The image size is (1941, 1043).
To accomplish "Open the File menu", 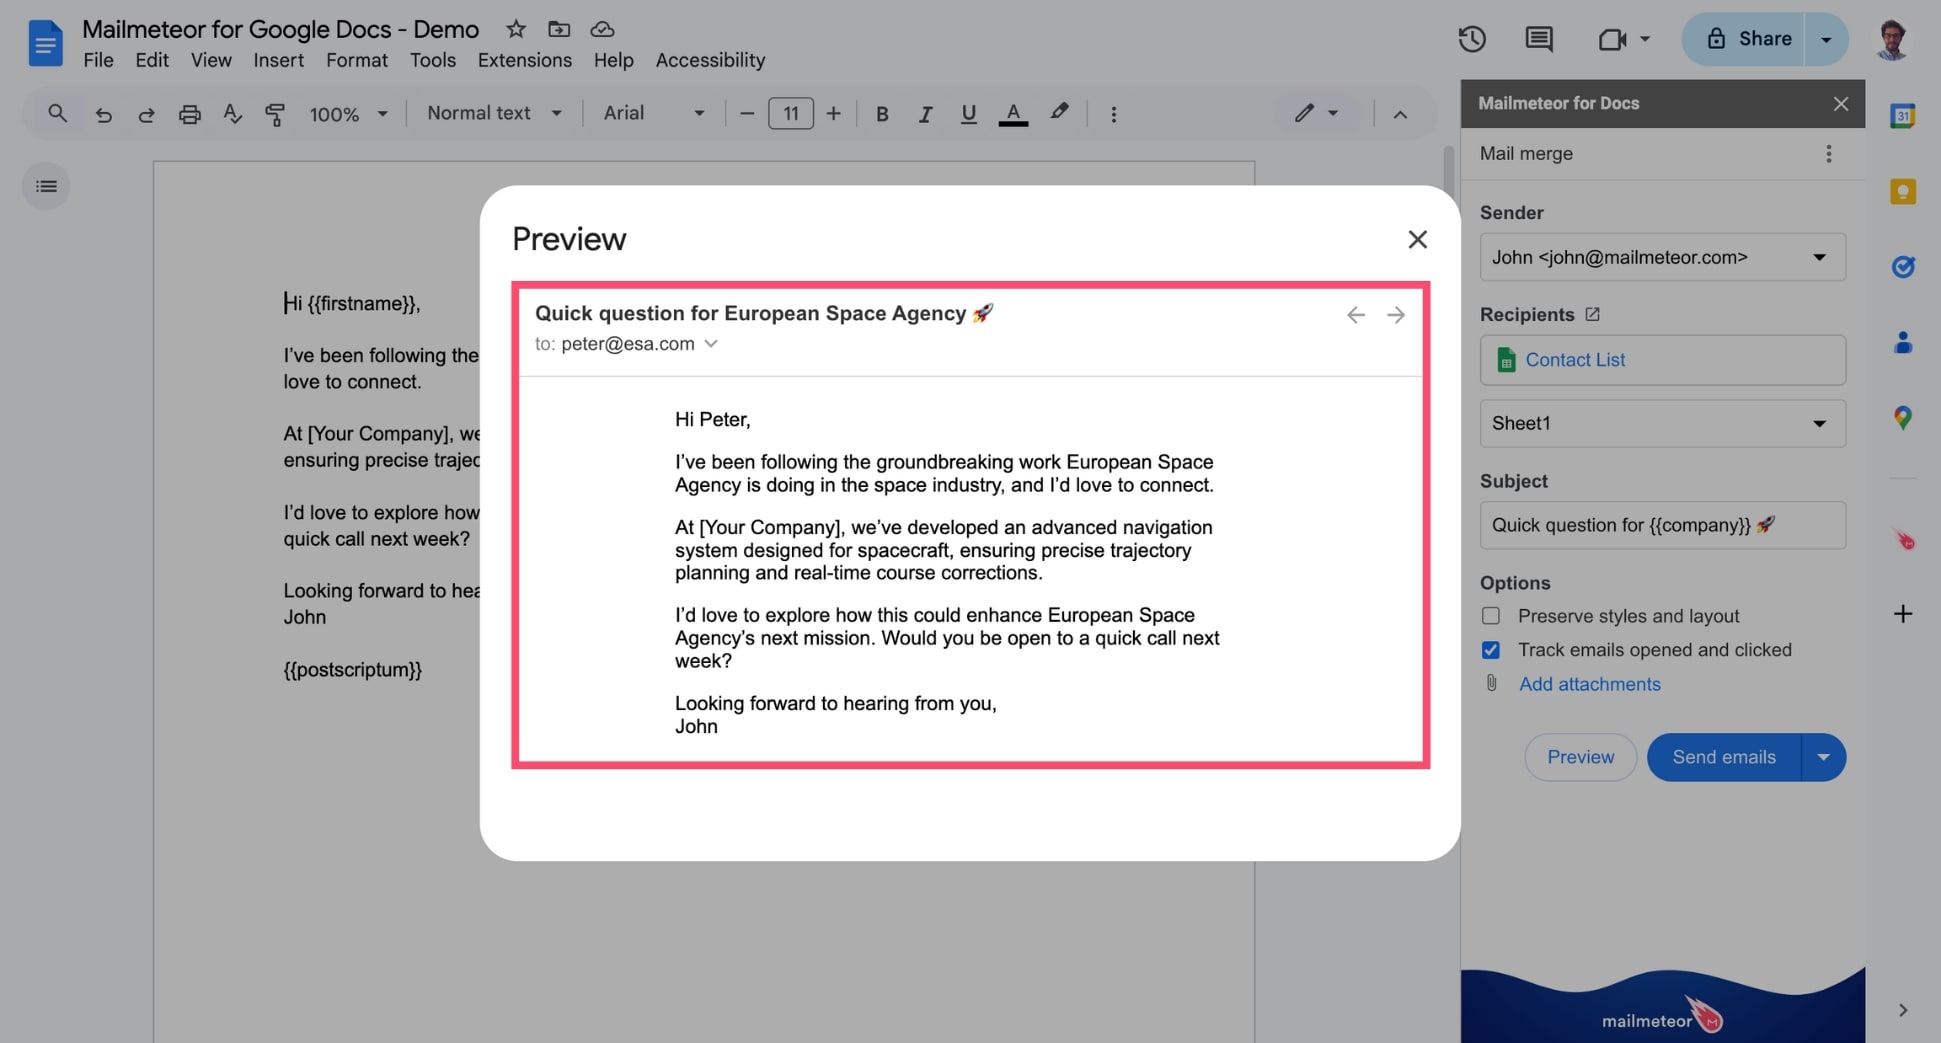I will [98, 60].
